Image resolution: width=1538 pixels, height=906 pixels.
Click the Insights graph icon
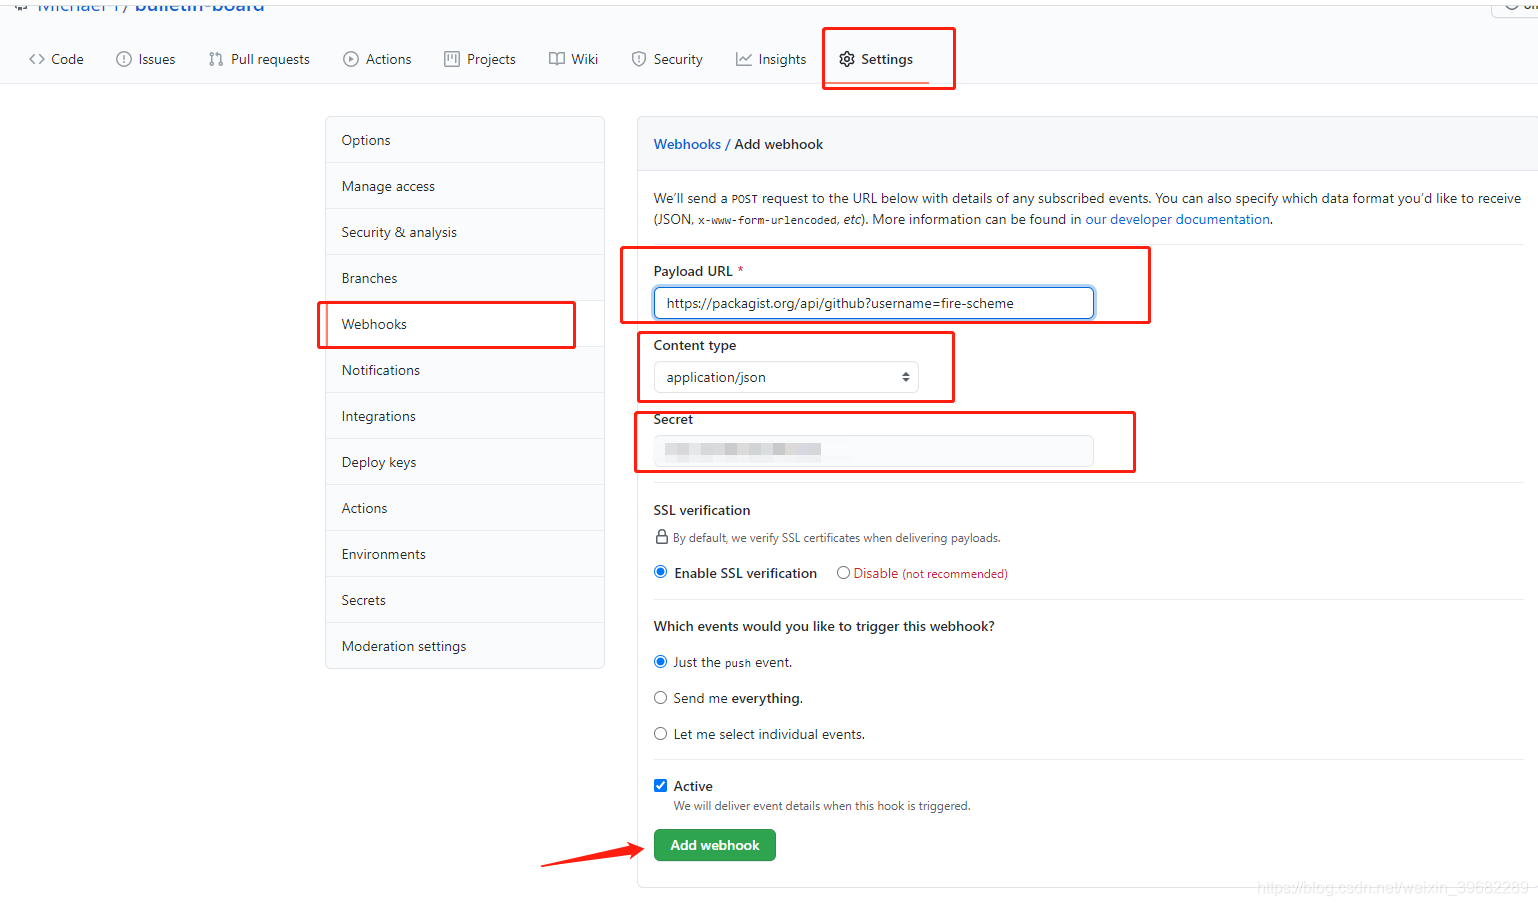coord(744,59)
